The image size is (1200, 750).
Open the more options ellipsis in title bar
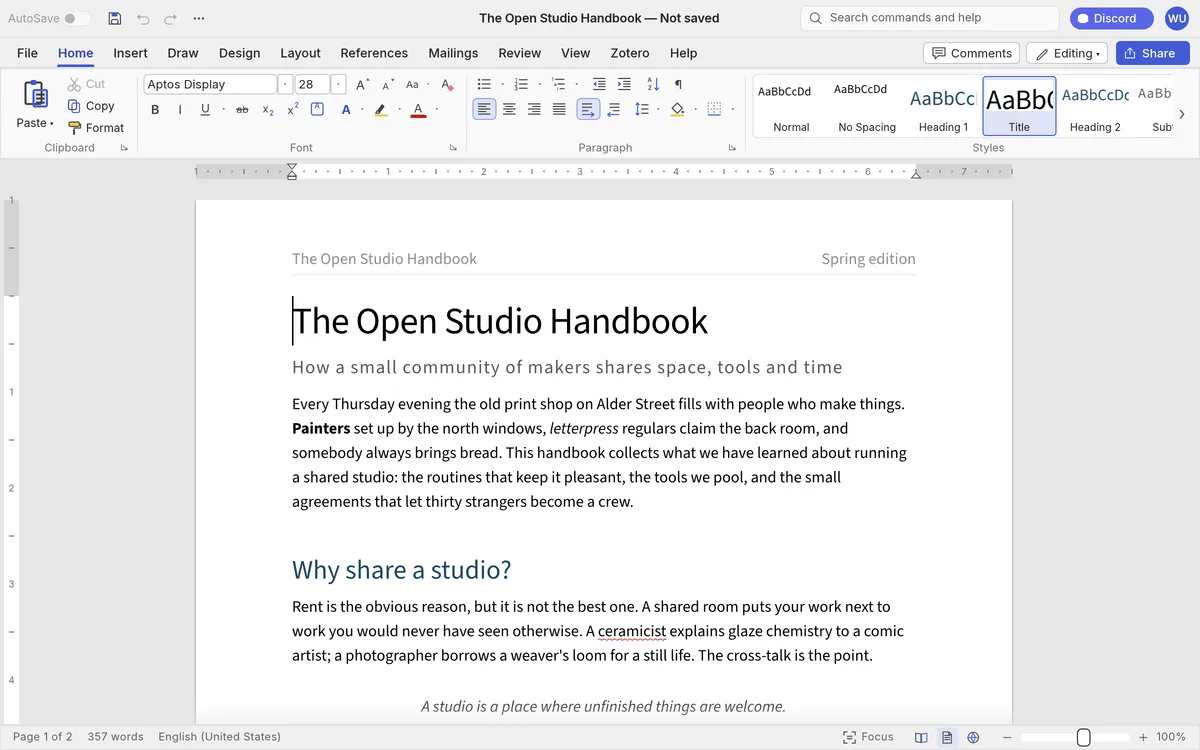tap(199, 18)
